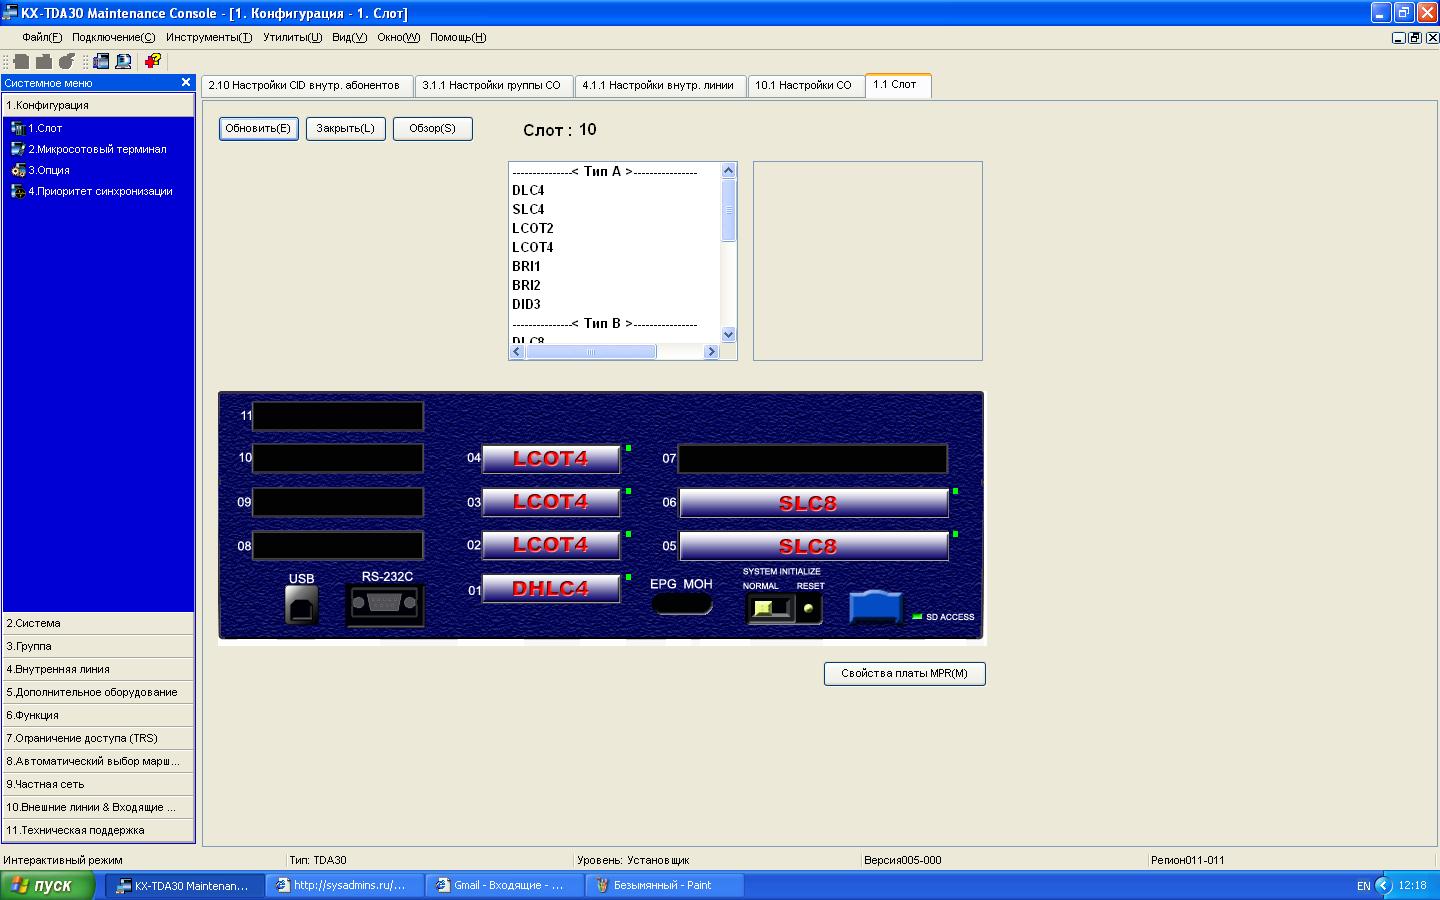Click the slot icon beside 1.Слот
Viewport: 1440px width, 900px height.
[17, 128]
